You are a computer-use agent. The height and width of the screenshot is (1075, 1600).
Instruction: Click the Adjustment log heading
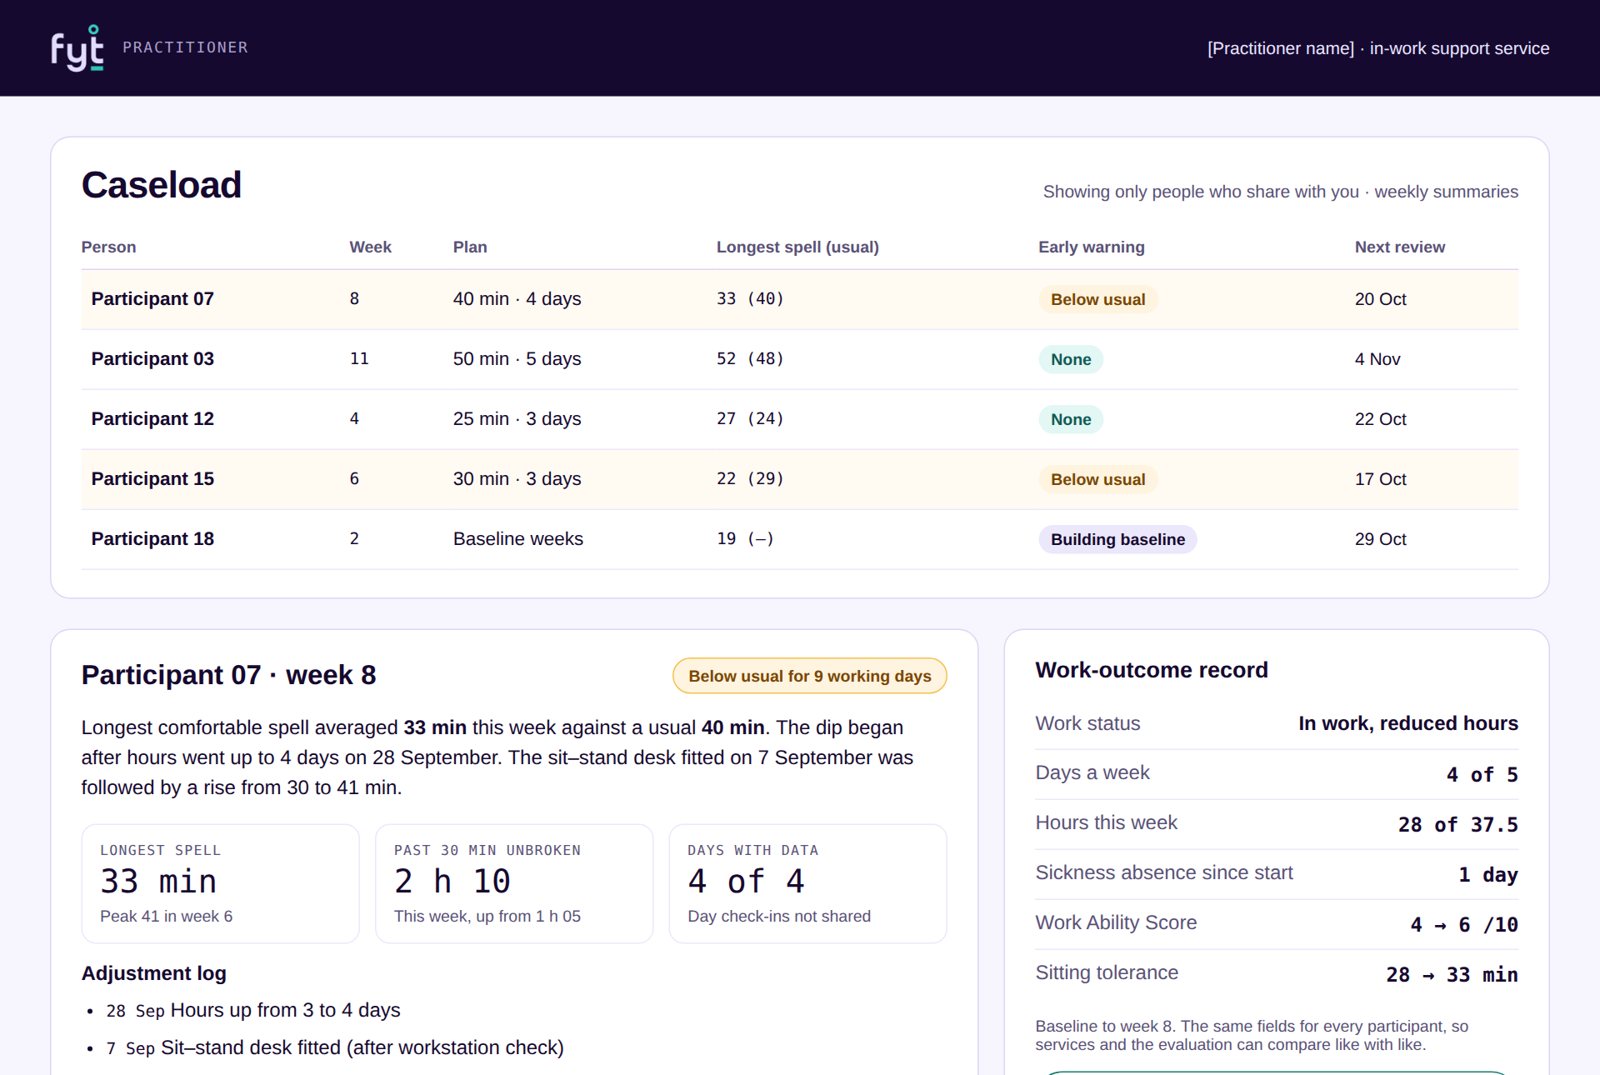click(154, 973)
